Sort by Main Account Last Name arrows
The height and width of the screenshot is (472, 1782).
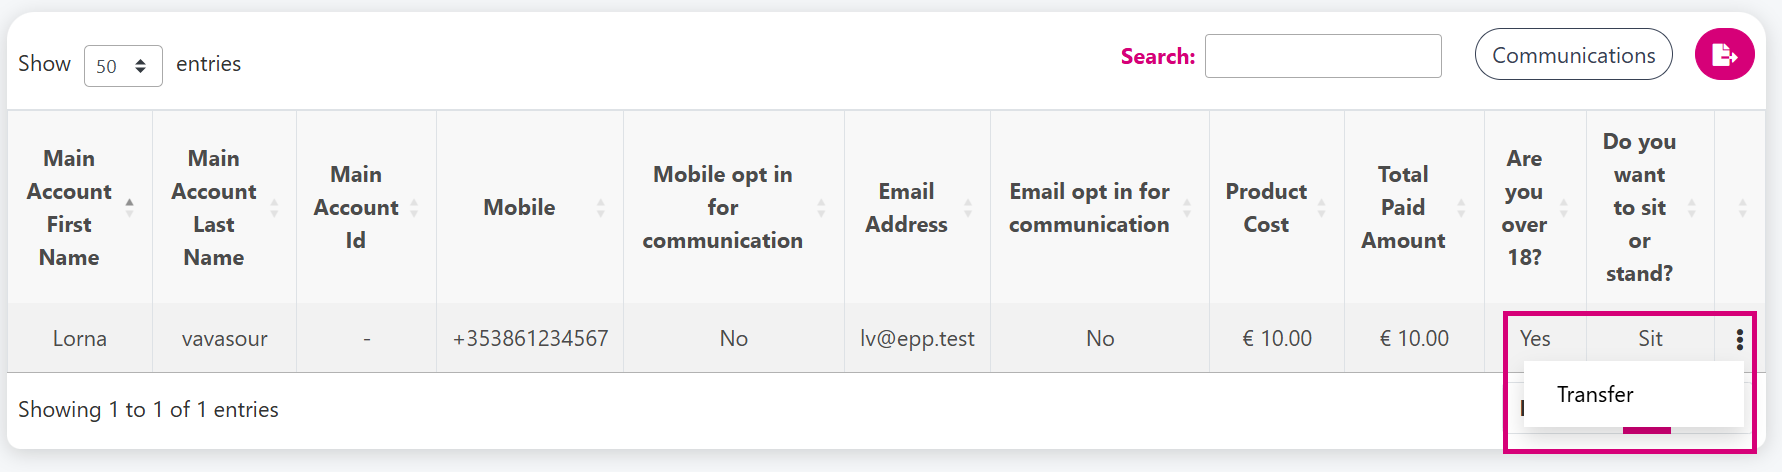coord(274,207)
